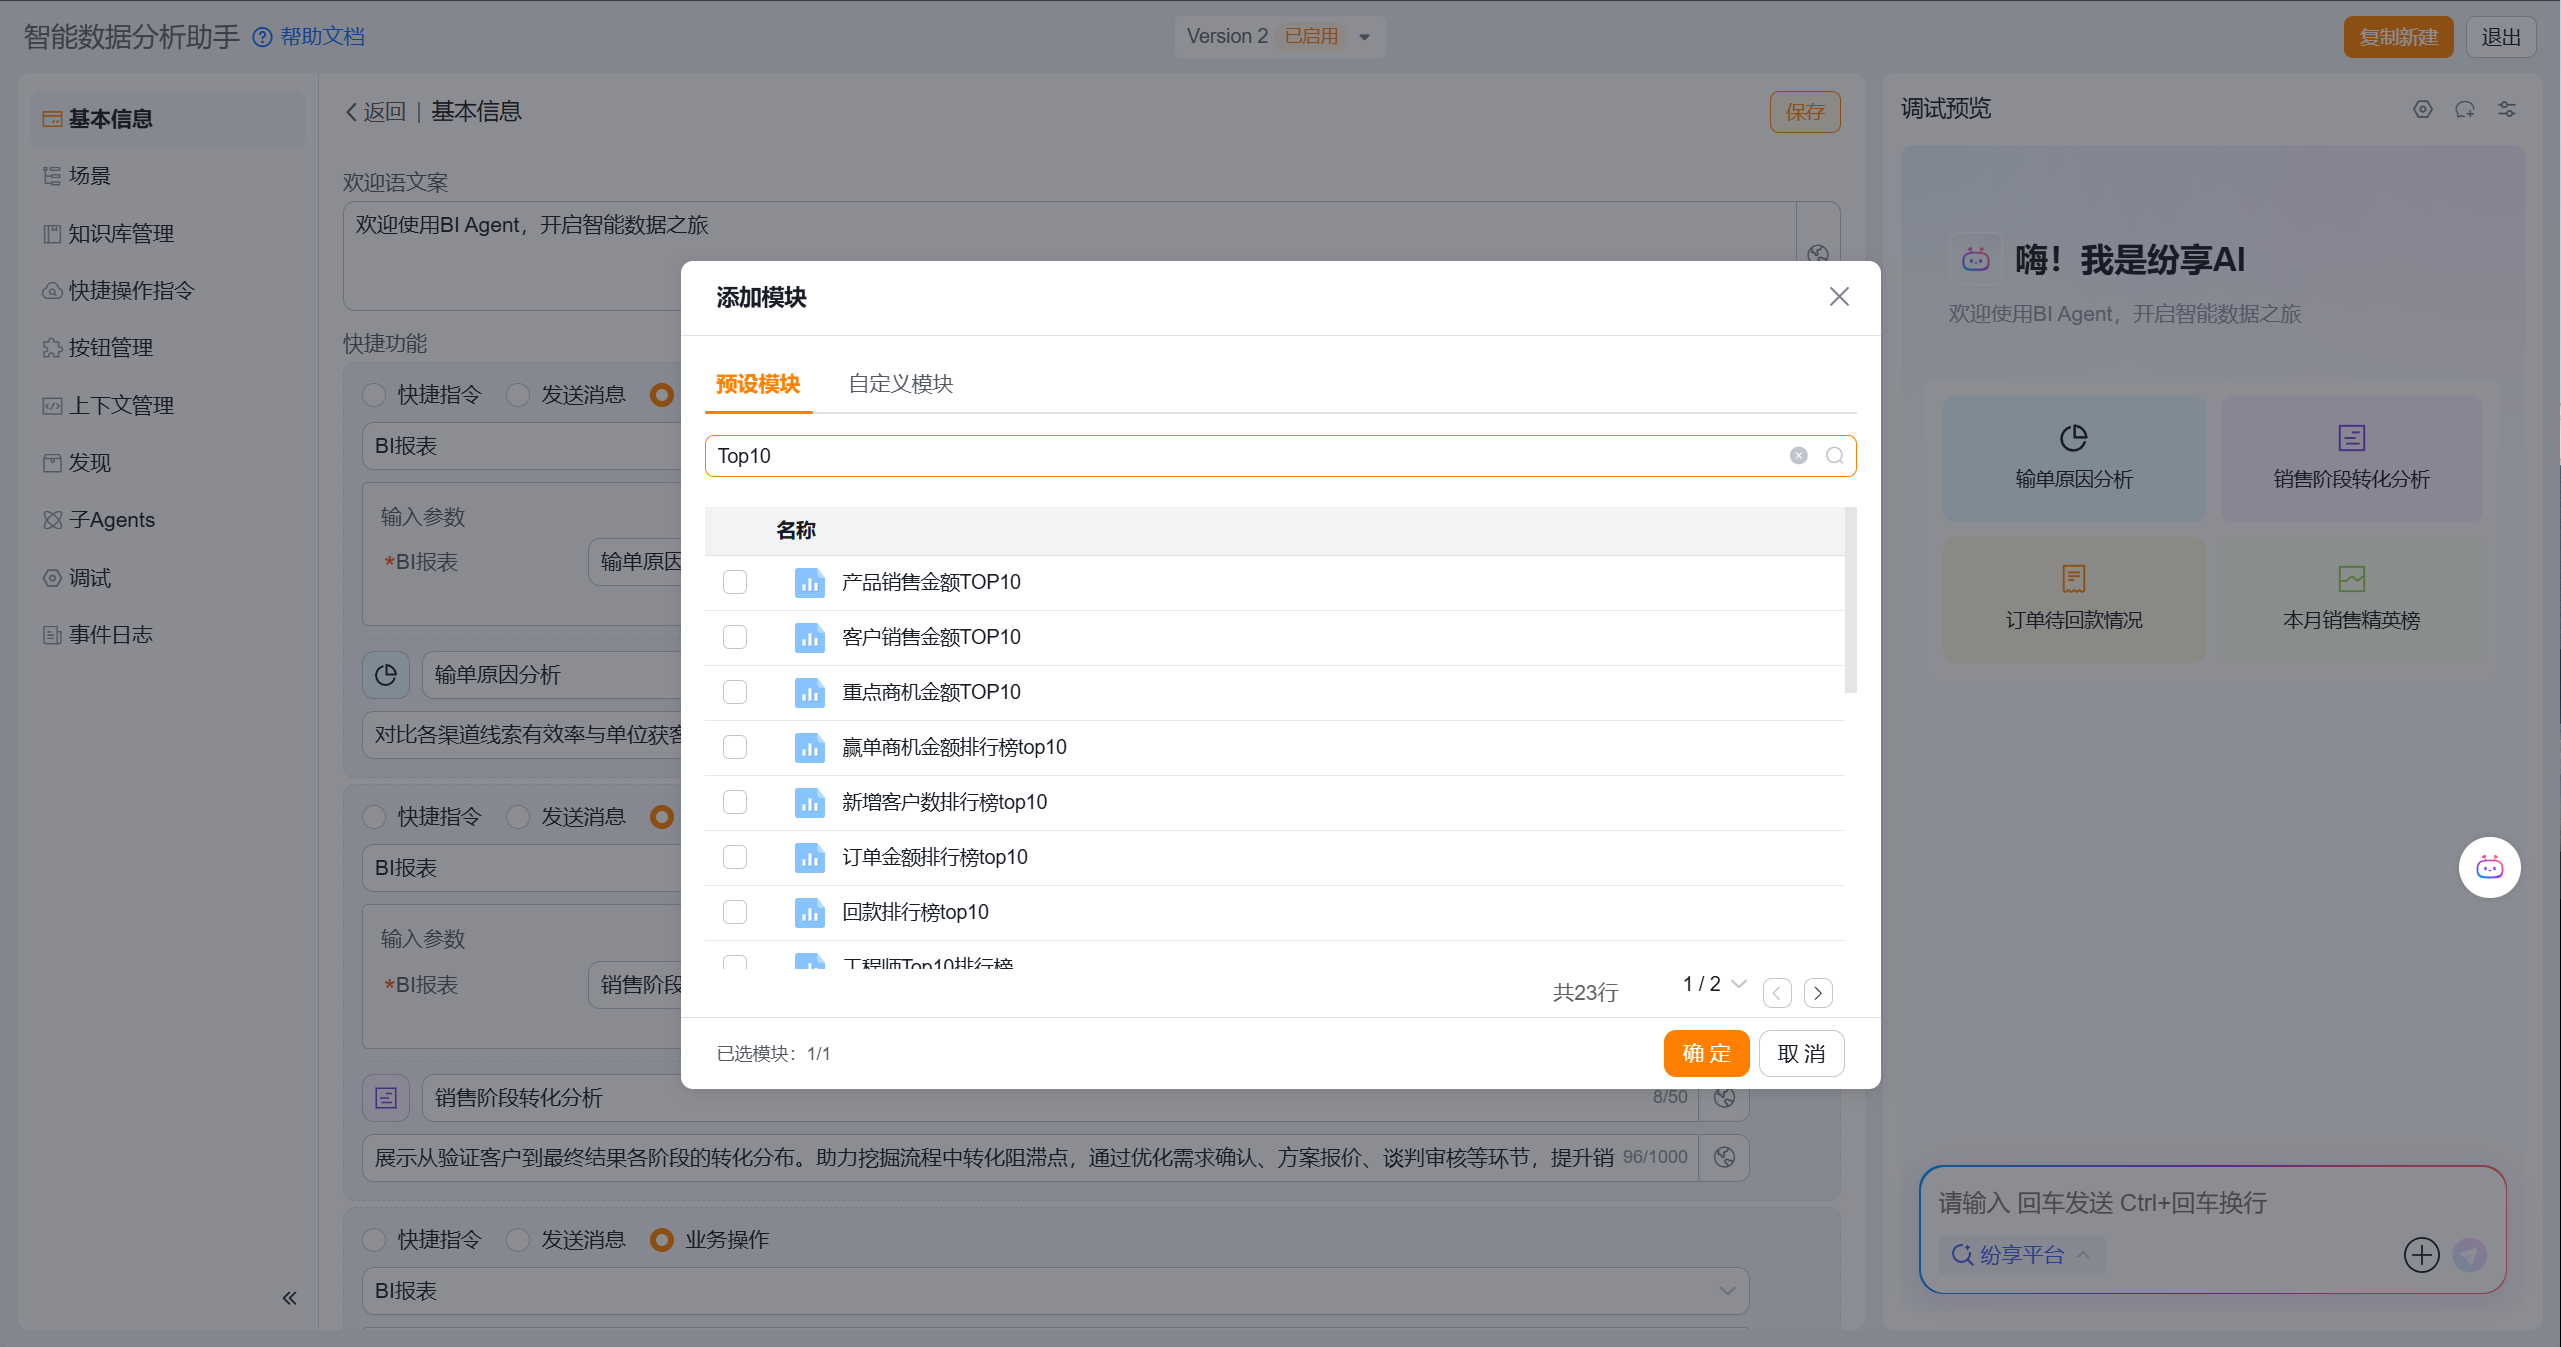Check the 回款排行榜top10 checkbox
Viewport: 2561px width, 1347px height.
pos(735,912)
